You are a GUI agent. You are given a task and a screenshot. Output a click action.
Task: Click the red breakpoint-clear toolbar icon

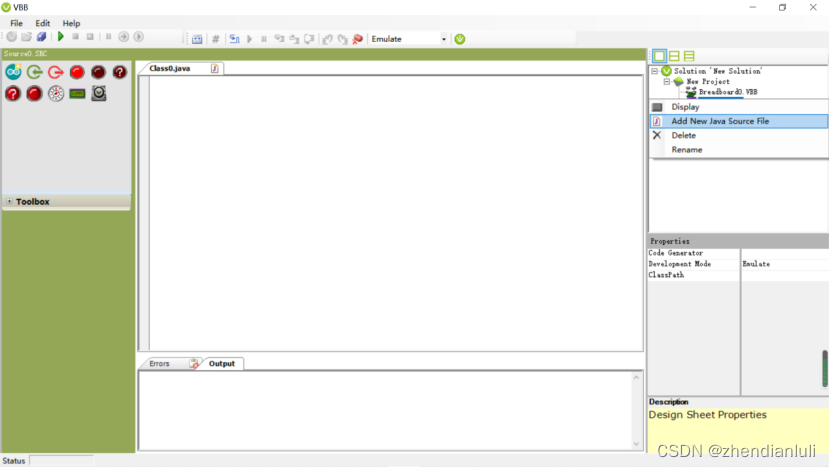pyautogui.click(x=358, y=39)
